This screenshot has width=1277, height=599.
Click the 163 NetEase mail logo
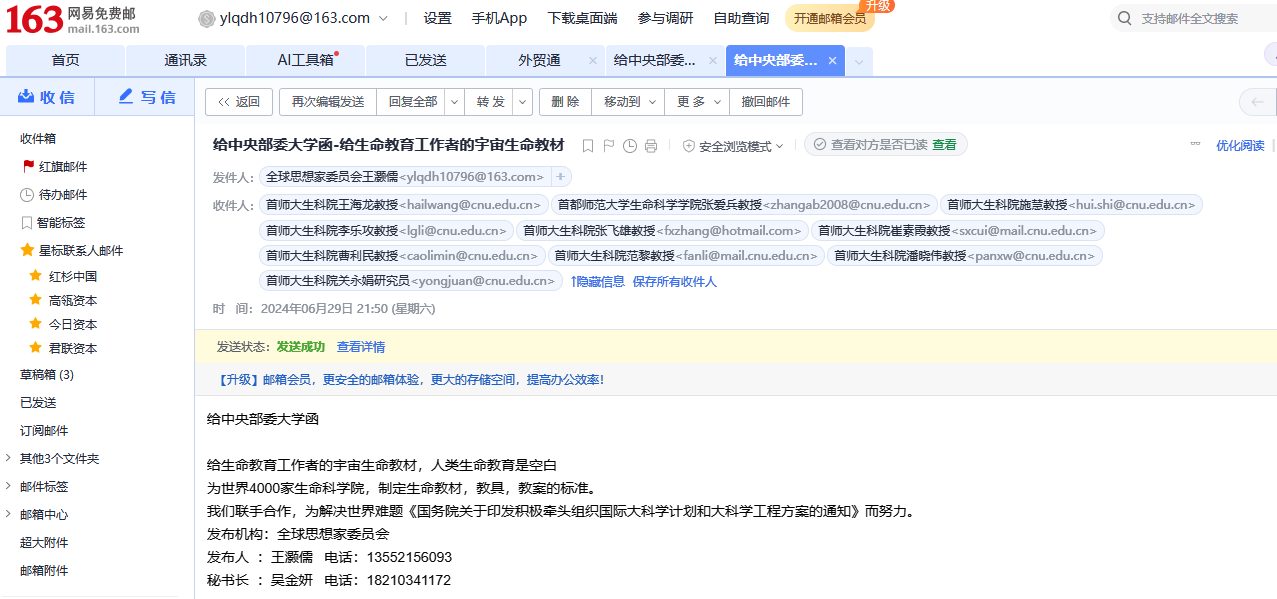(x=73, y=19)
